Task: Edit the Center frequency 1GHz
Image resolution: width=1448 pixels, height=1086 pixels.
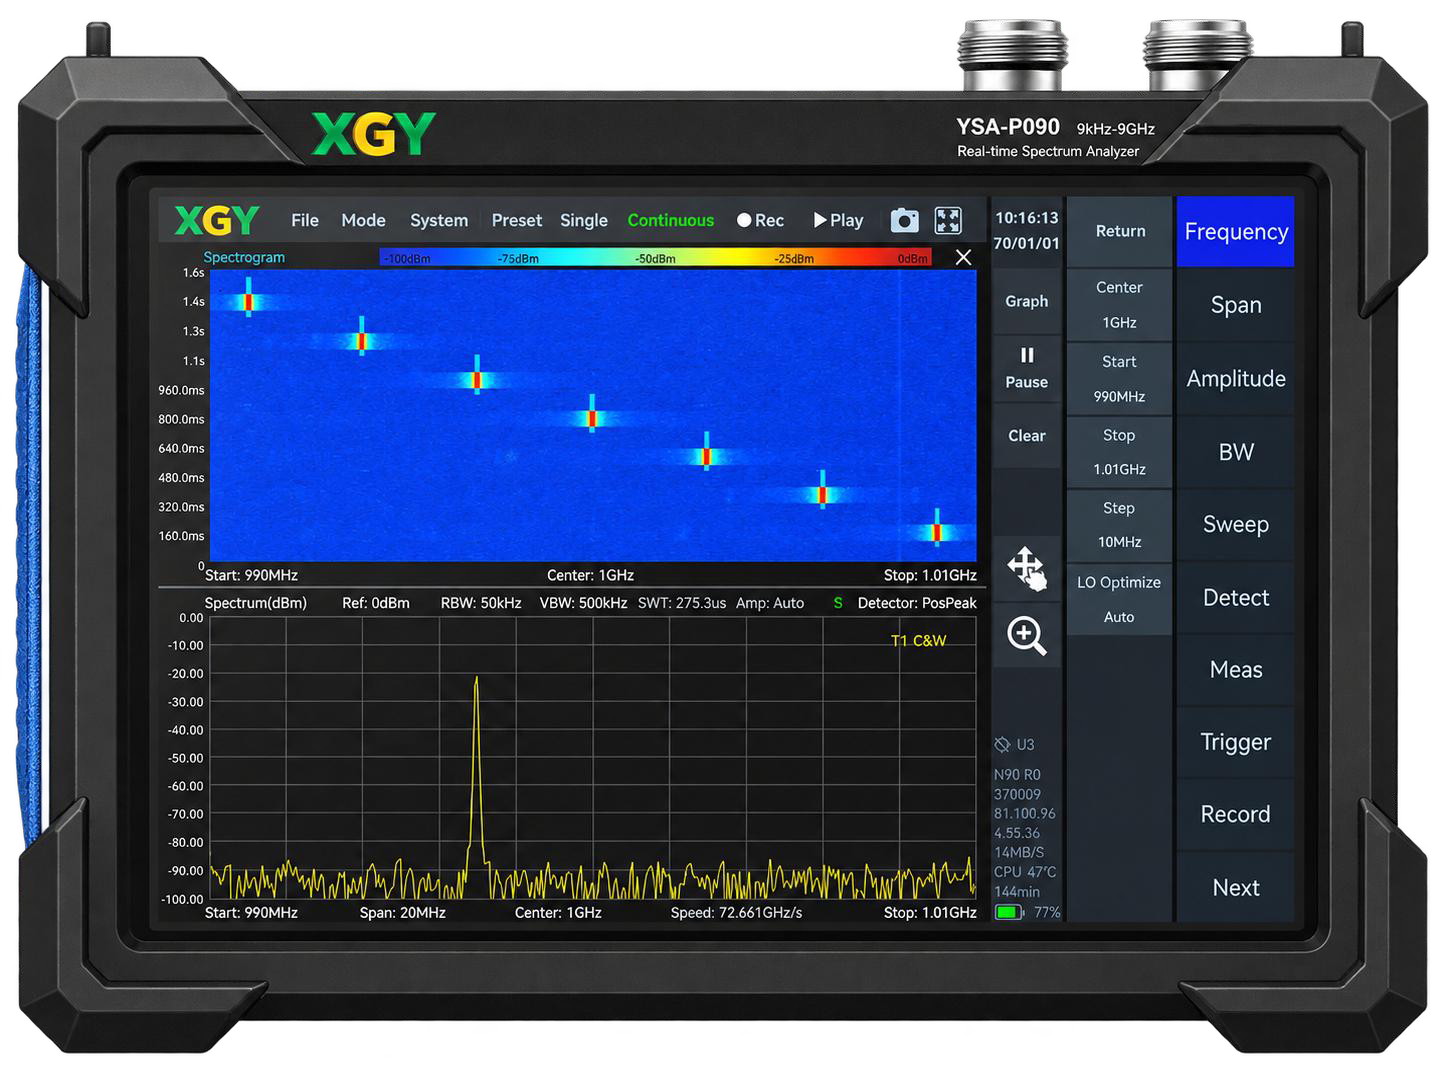Action: click(x=1120, y=305)
